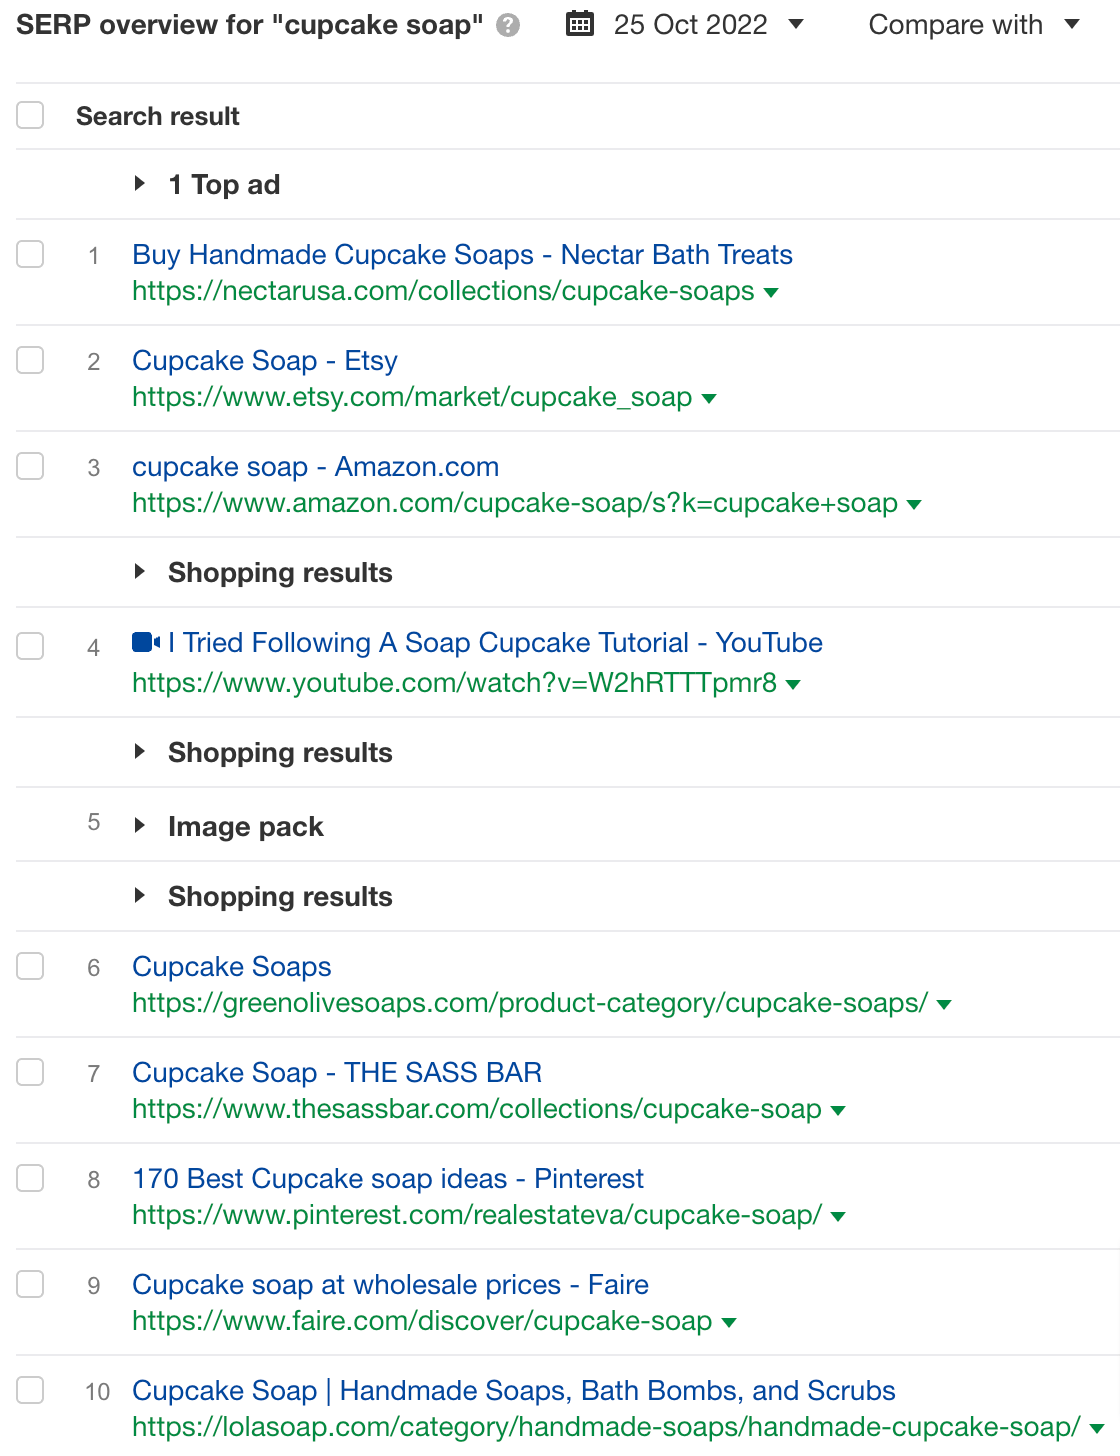This screenshot has height=1456, width=1120.
Task: Expand the first Shopping results section
Action: (140, 572)
